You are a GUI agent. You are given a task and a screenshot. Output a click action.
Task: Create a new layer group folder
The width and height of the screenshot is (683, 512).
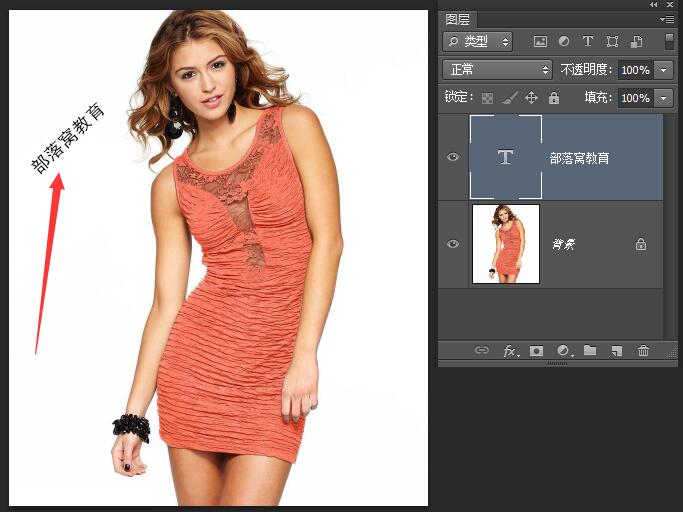click(x=590, y=351)
